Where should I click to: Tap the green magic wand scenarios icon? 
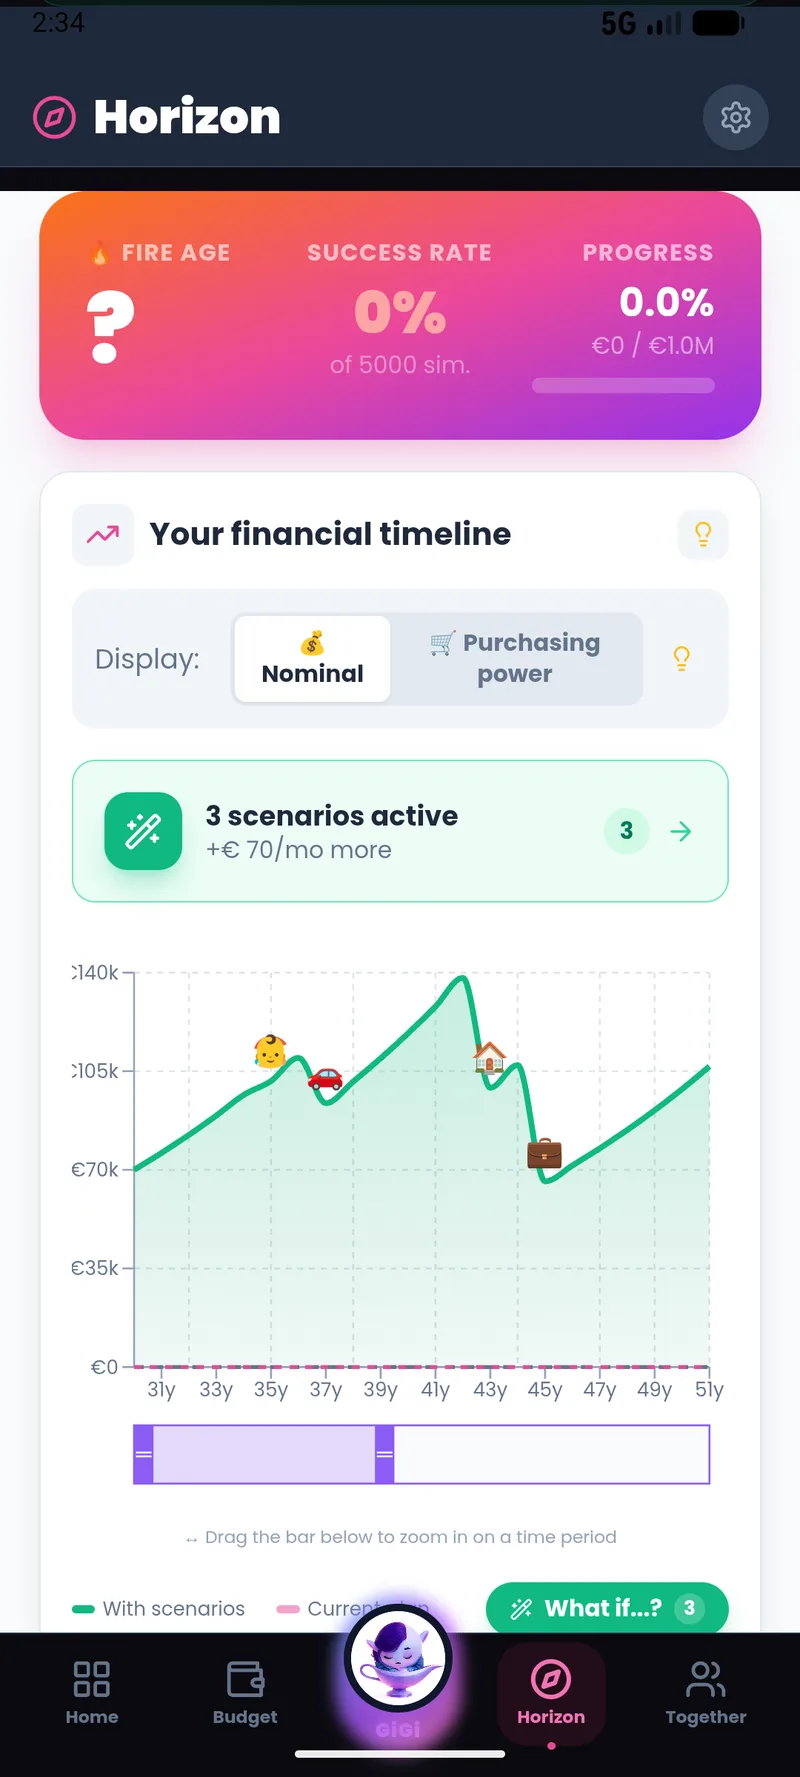143,831
